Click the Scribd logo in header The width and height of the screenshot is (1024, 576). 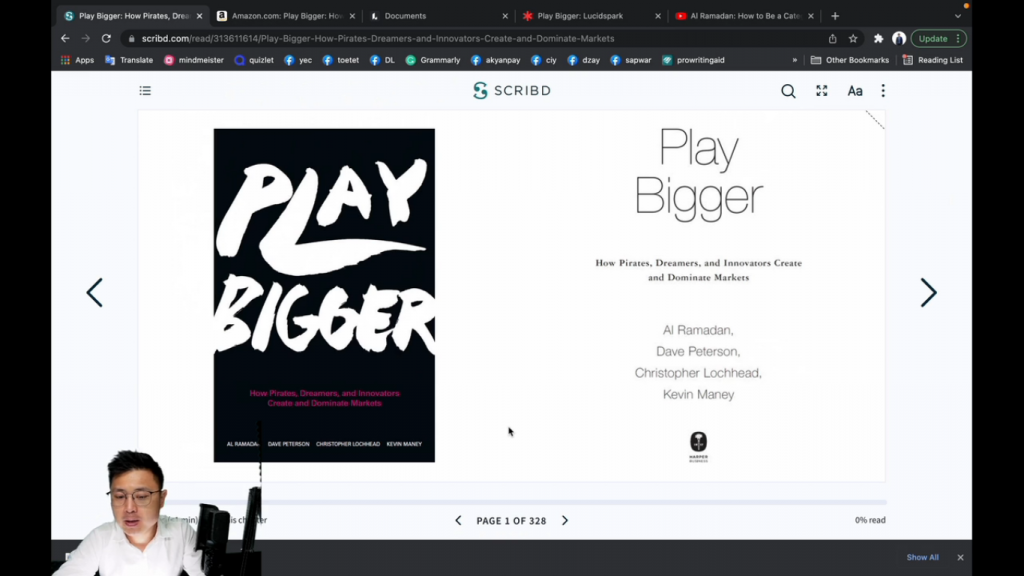pos(512,91)
